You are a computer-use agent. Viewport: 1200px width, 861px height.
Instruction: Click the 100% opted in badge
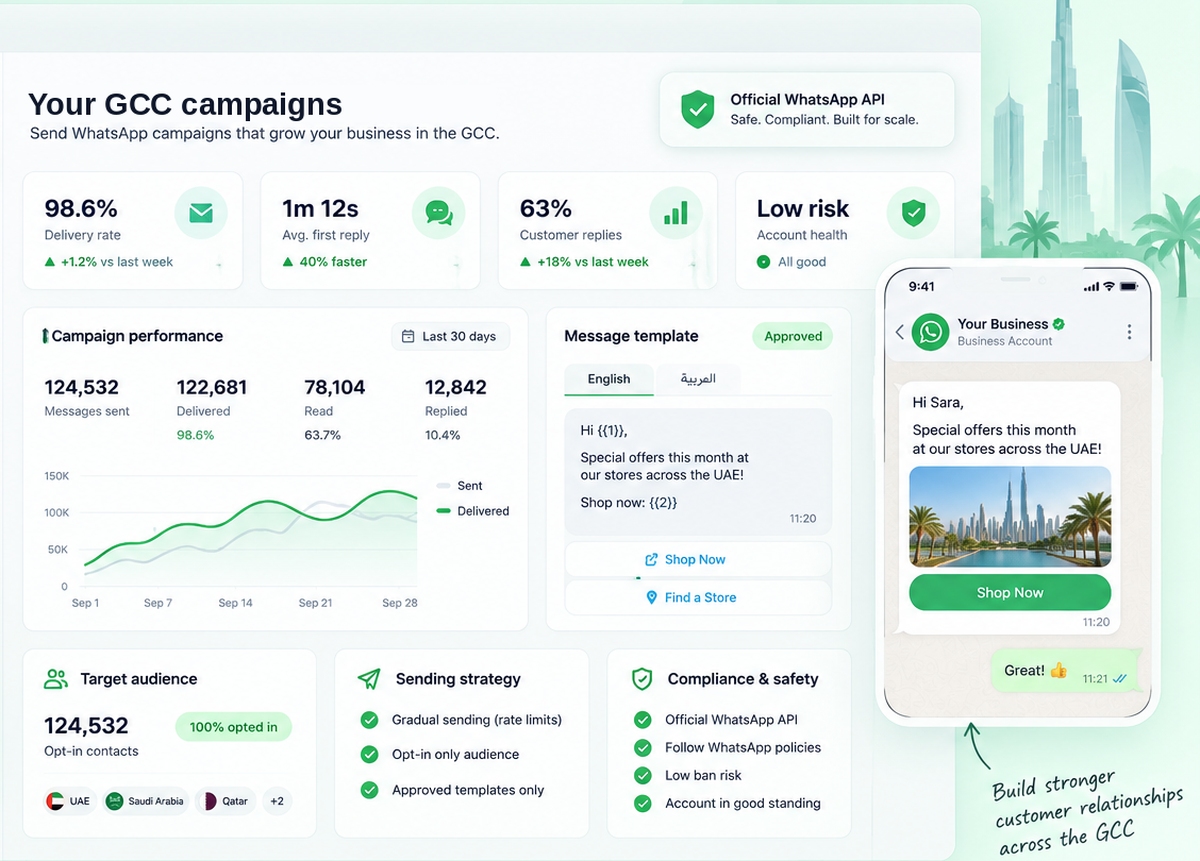click(x=233, y=727)
